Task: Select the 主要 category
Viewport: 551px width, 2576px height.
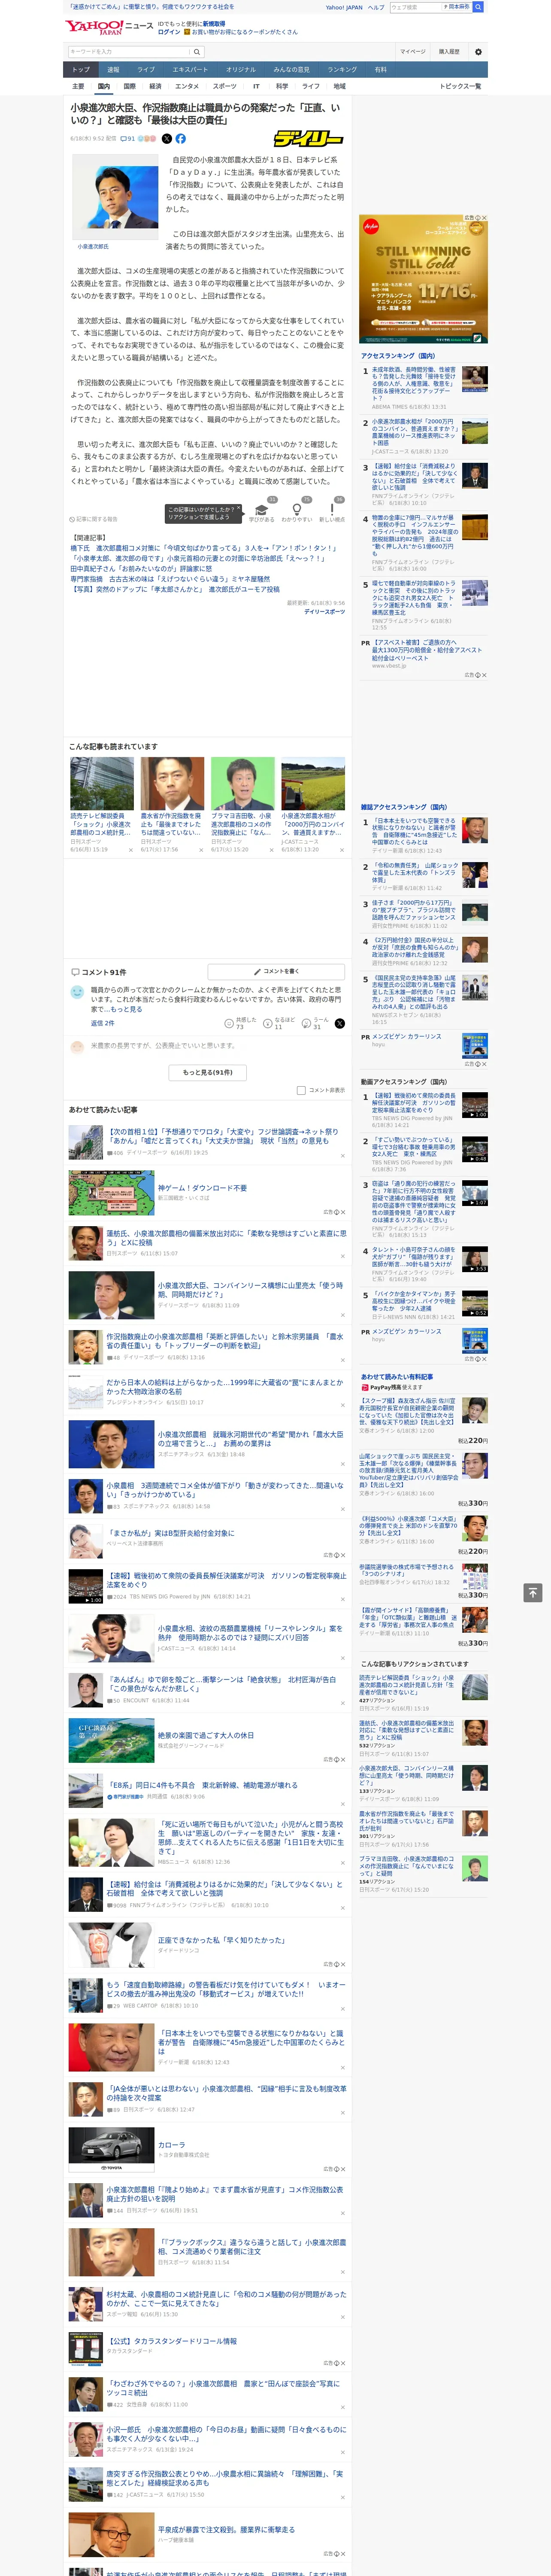Action: click(x=78, y=86)
